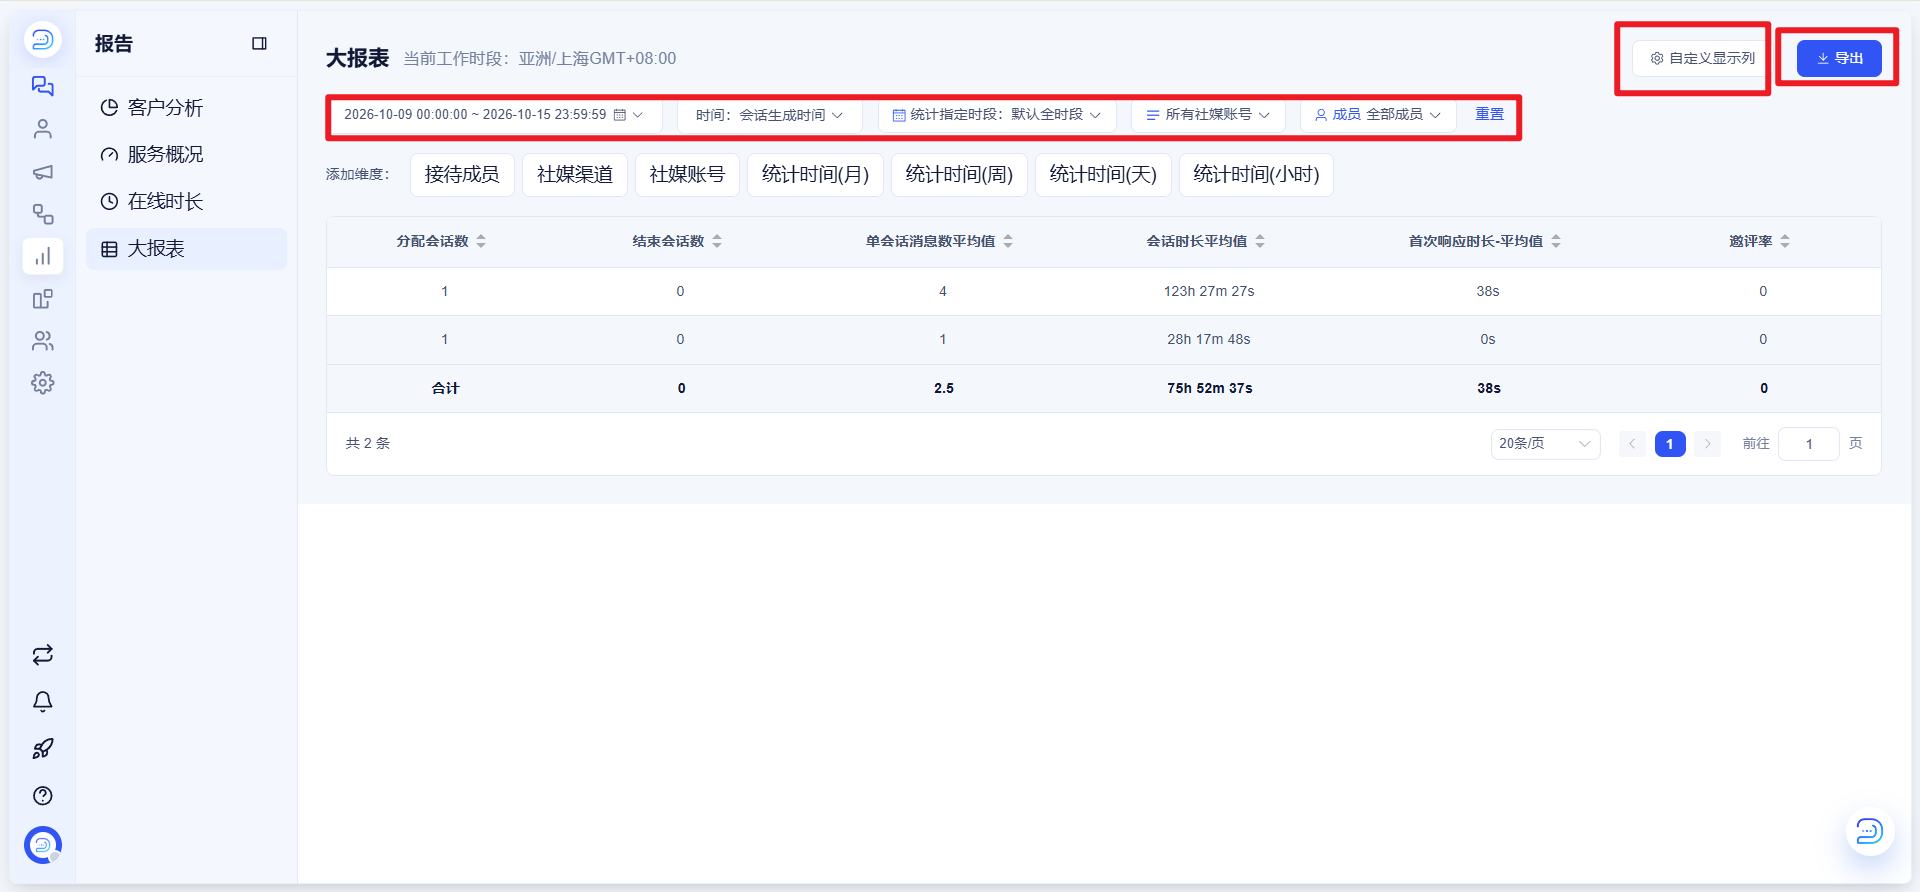Screen dimensions: 1920x892
Task: Open the notifications bell icon
Action: click(42, 702)
